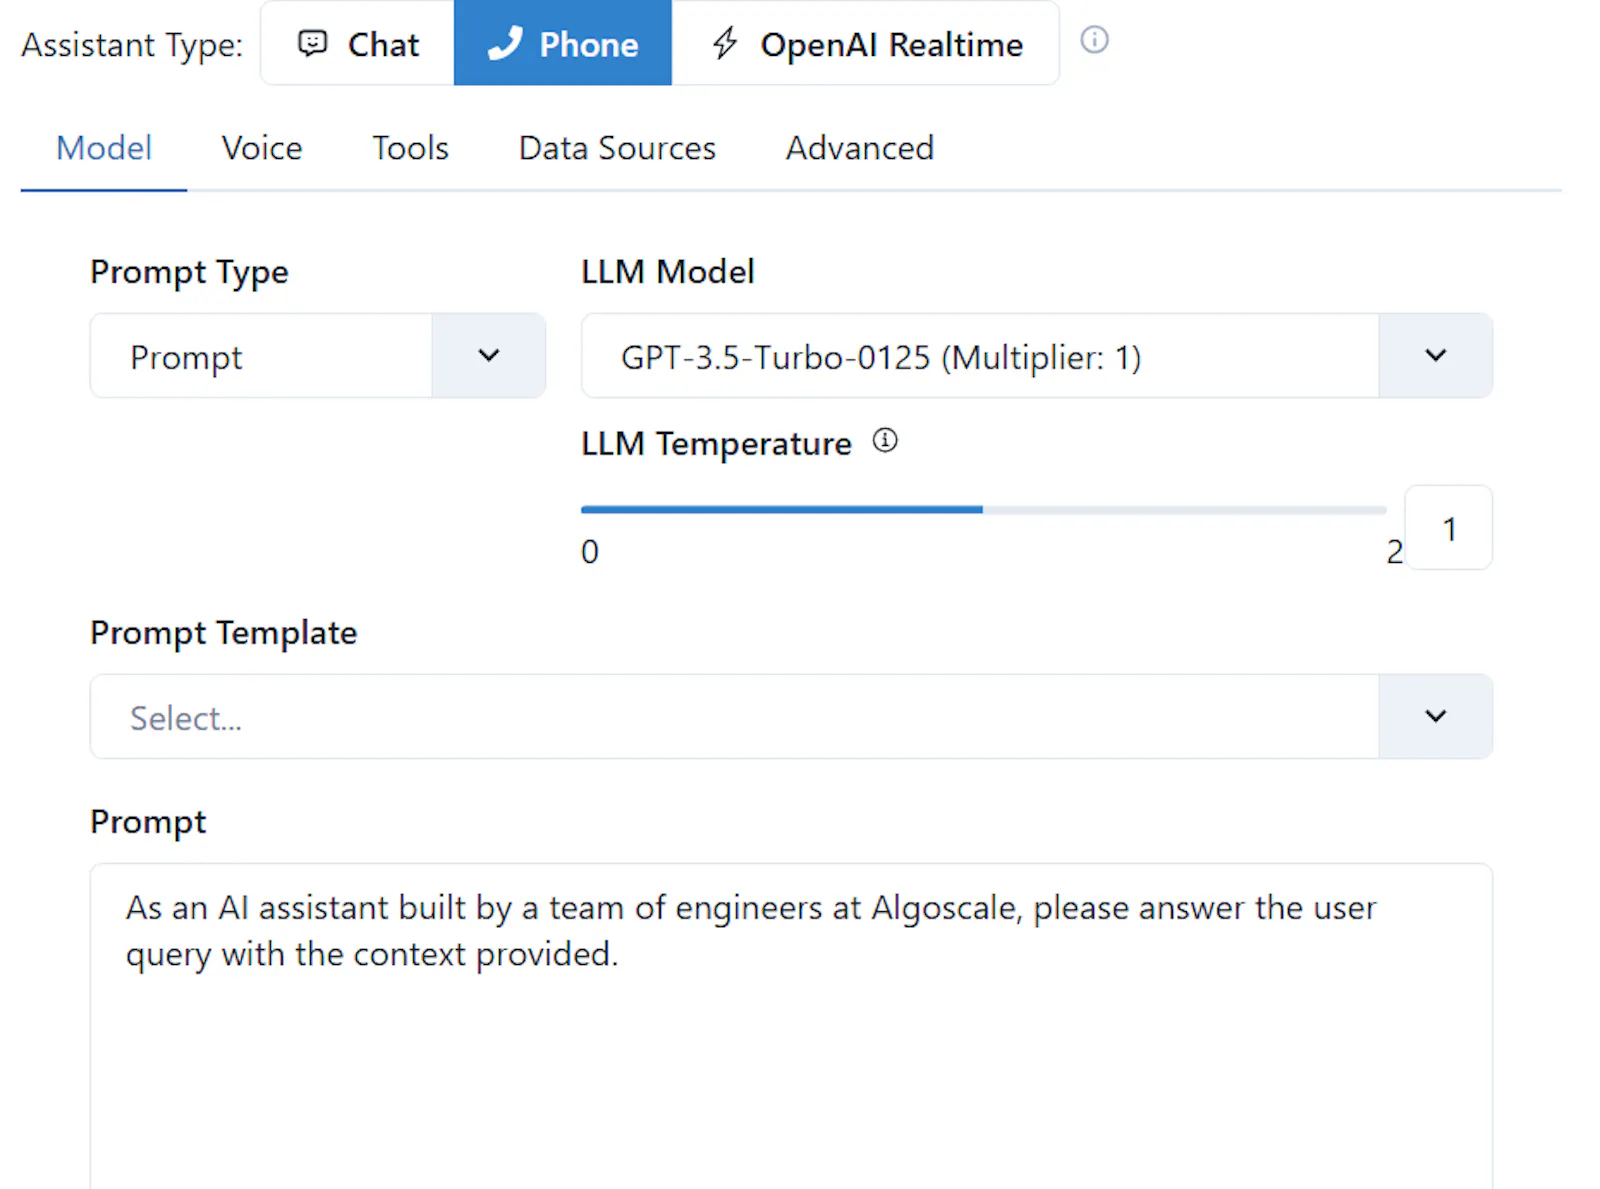Go to the Model tab
Image resolution: width=1600 pixels, height=1189 pixels.
pos(104,148)
